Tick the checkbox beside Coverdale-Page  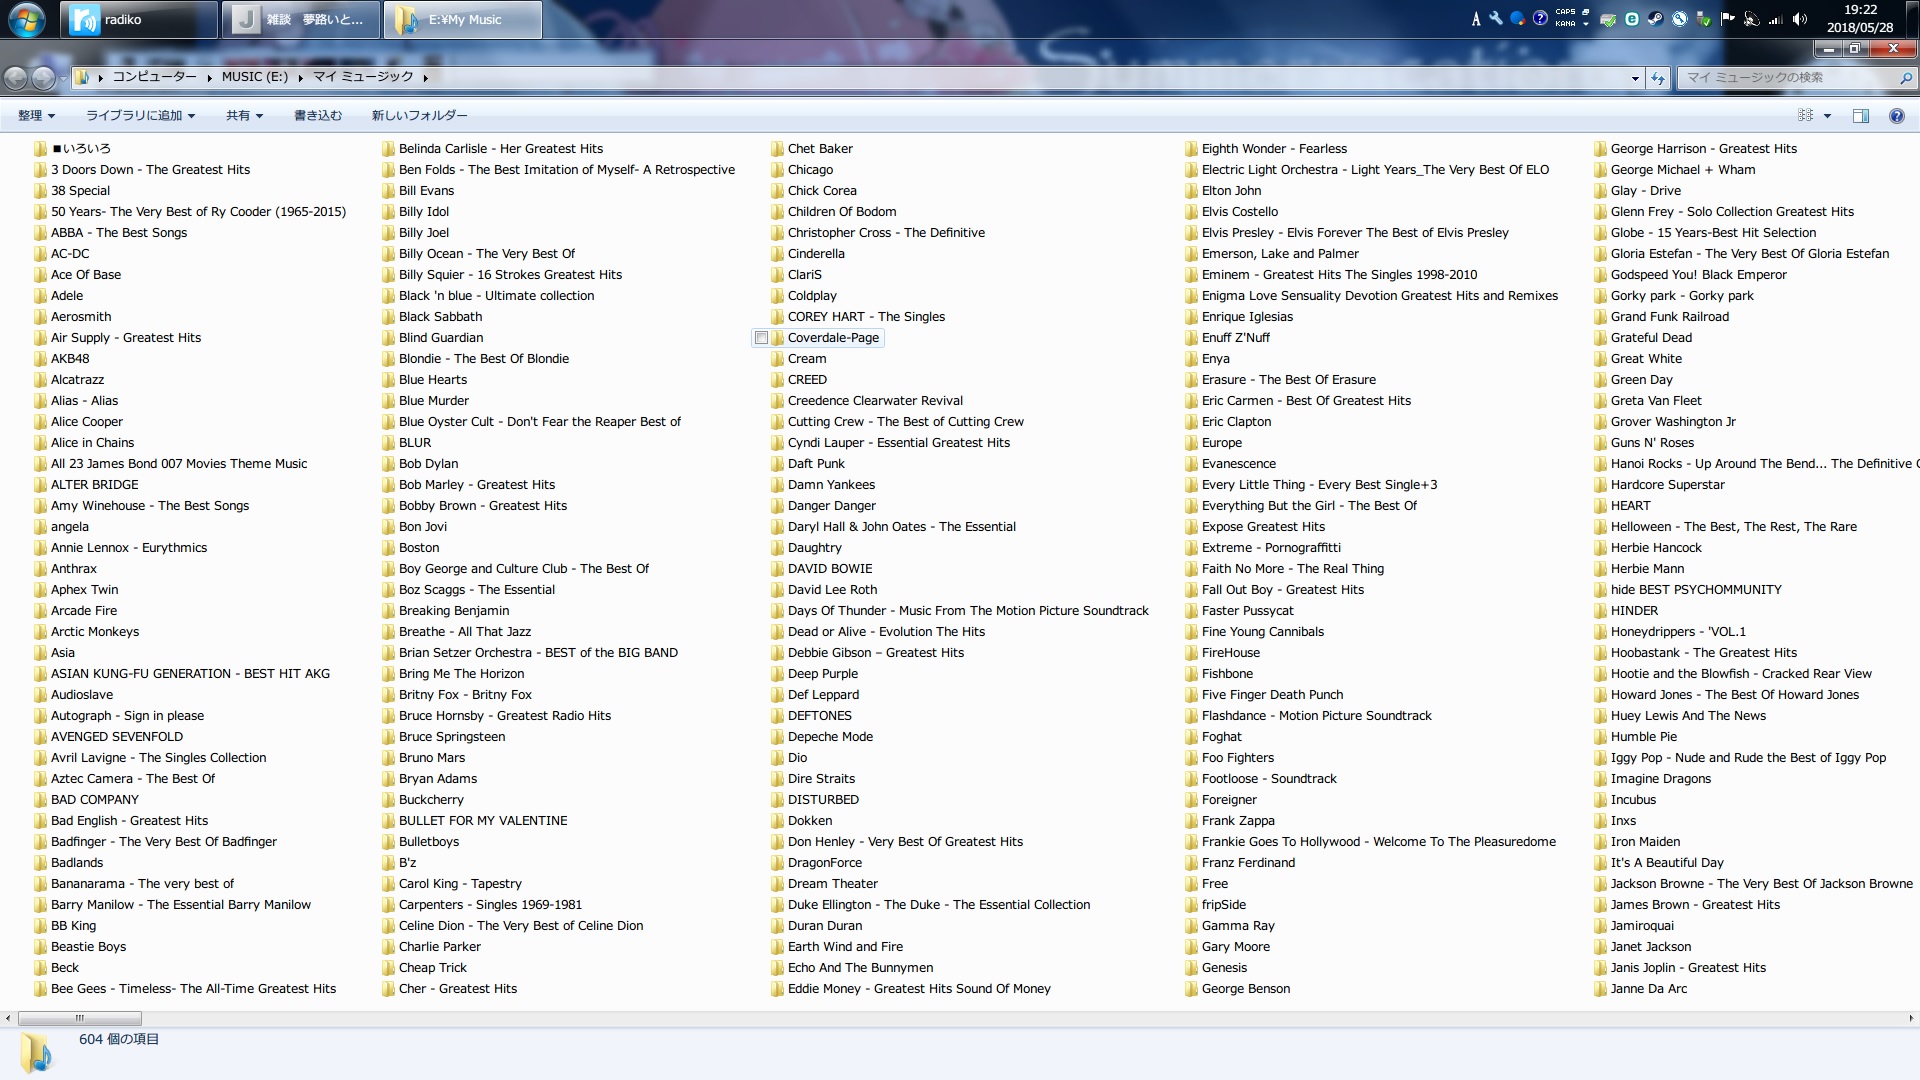(762, 338)
